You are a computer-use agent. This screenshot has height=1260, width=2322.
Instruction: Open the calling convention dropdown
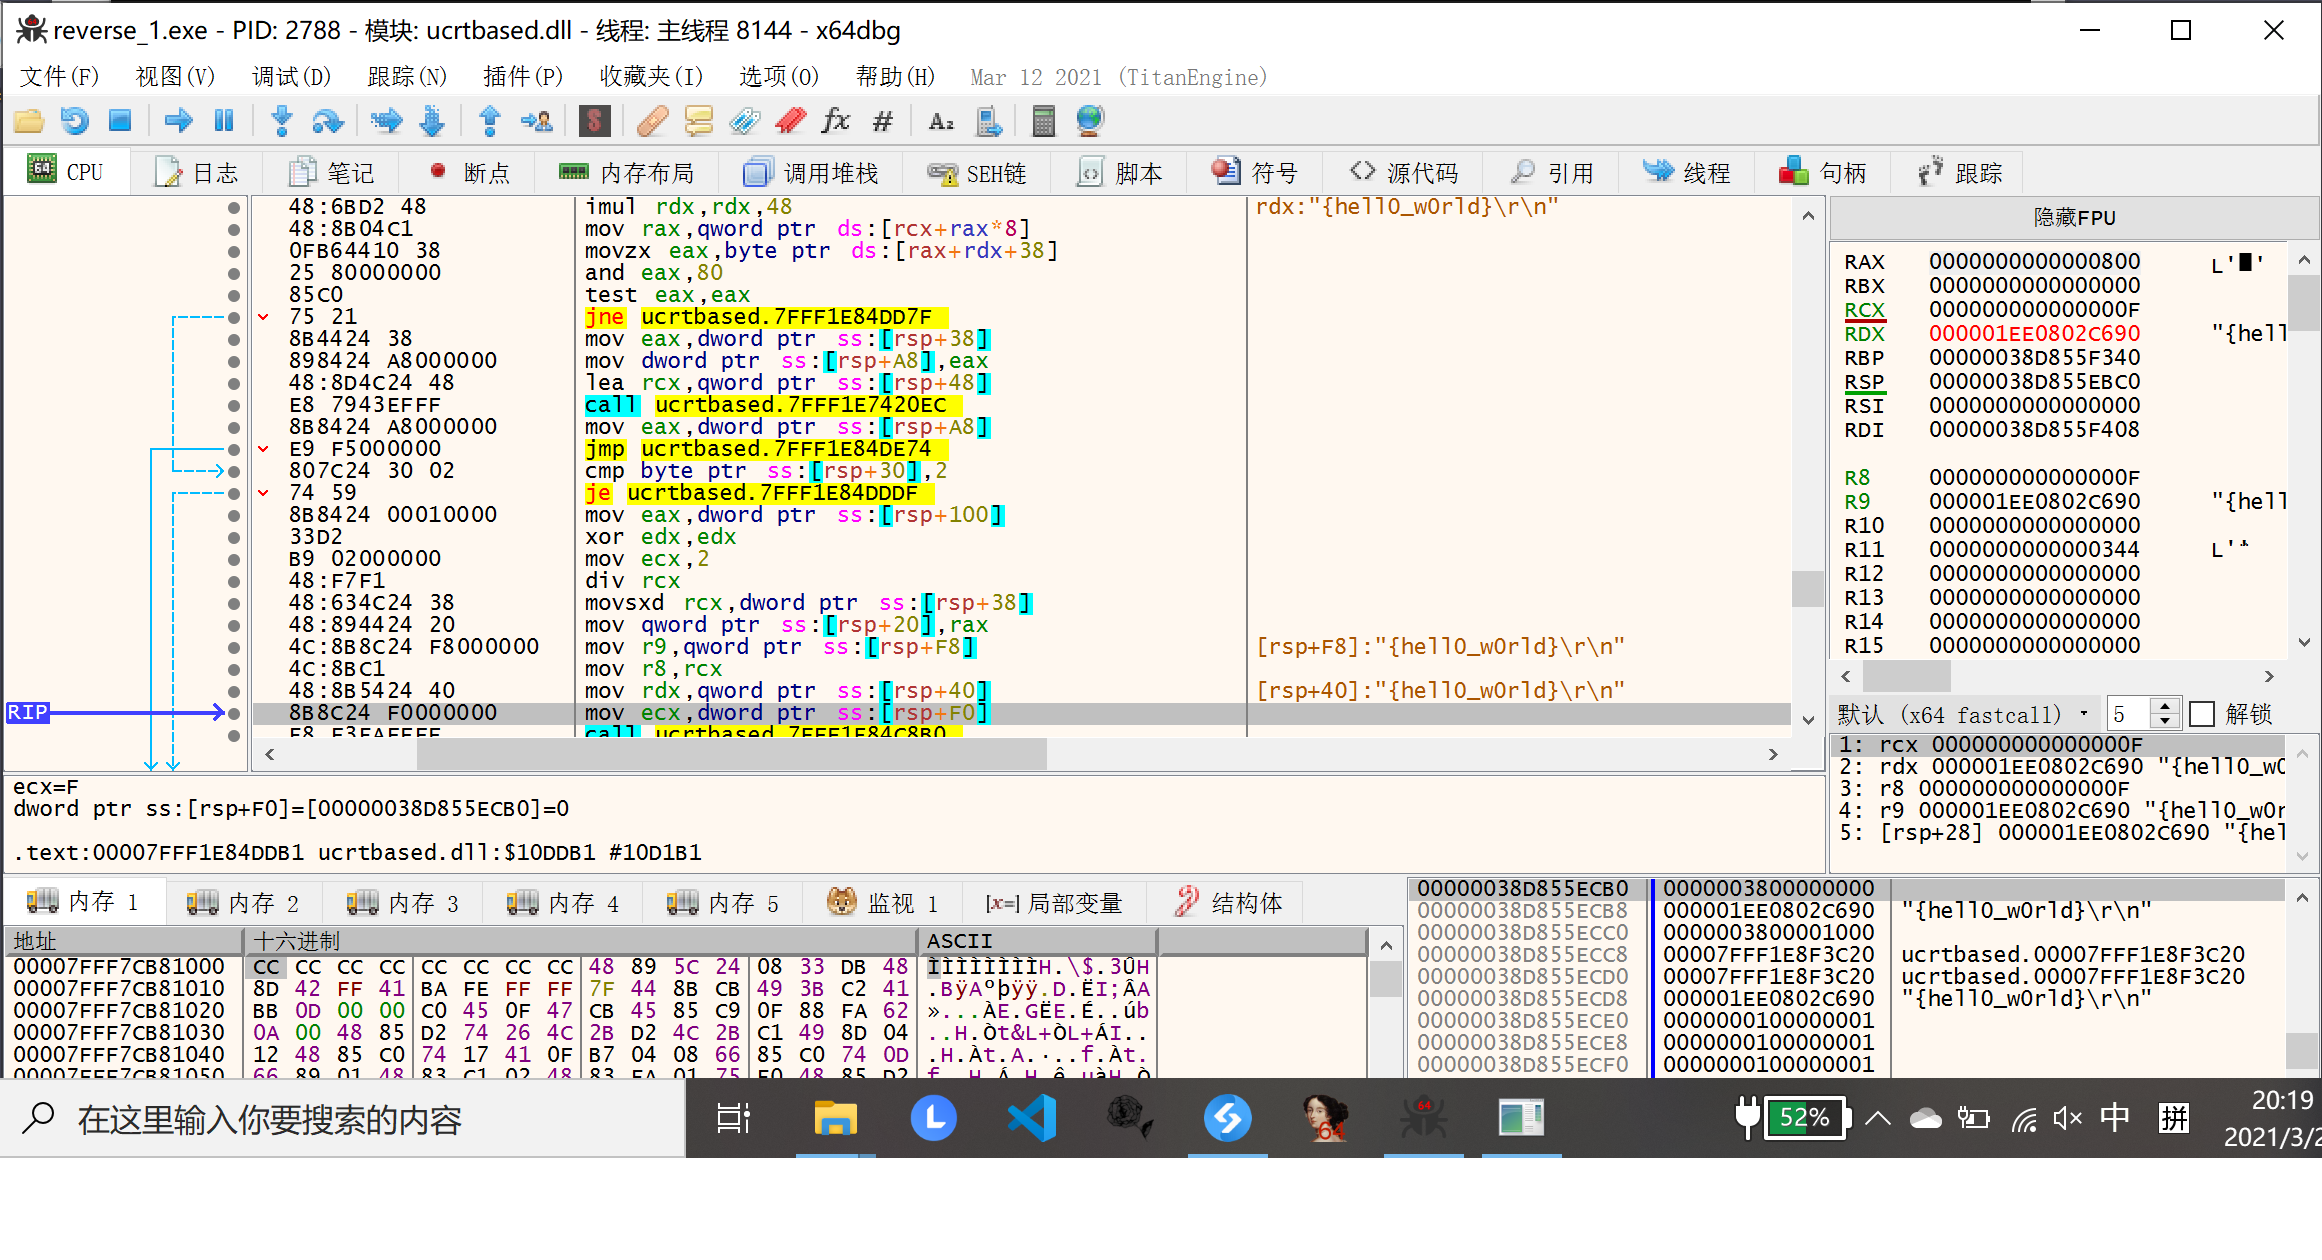click(x=1962, y=714)
